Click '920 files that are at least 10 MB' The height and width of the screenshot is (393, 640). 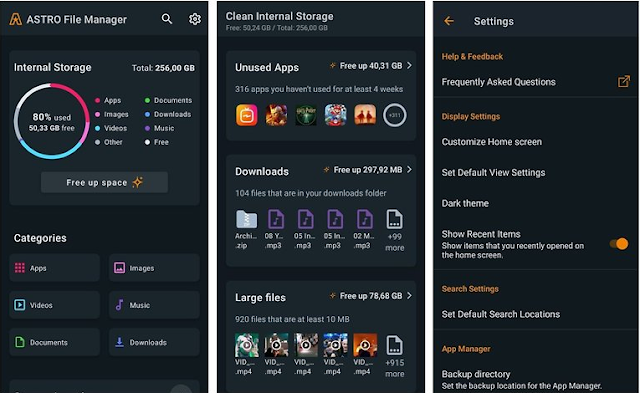pos(292,319)
